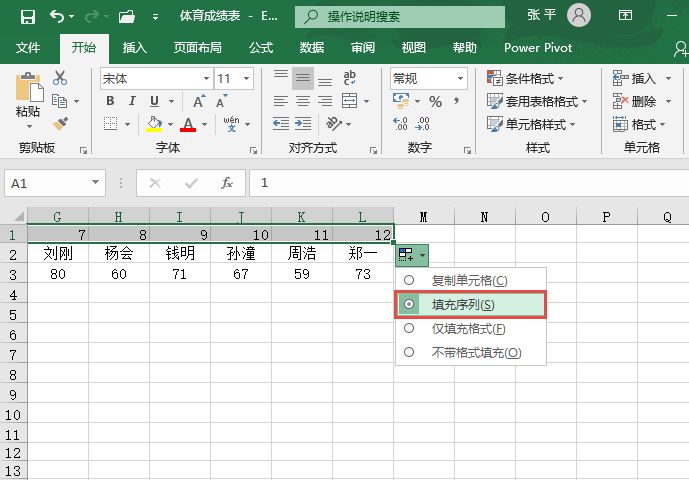Toggle bold formatting

click(x=110, y=101)
